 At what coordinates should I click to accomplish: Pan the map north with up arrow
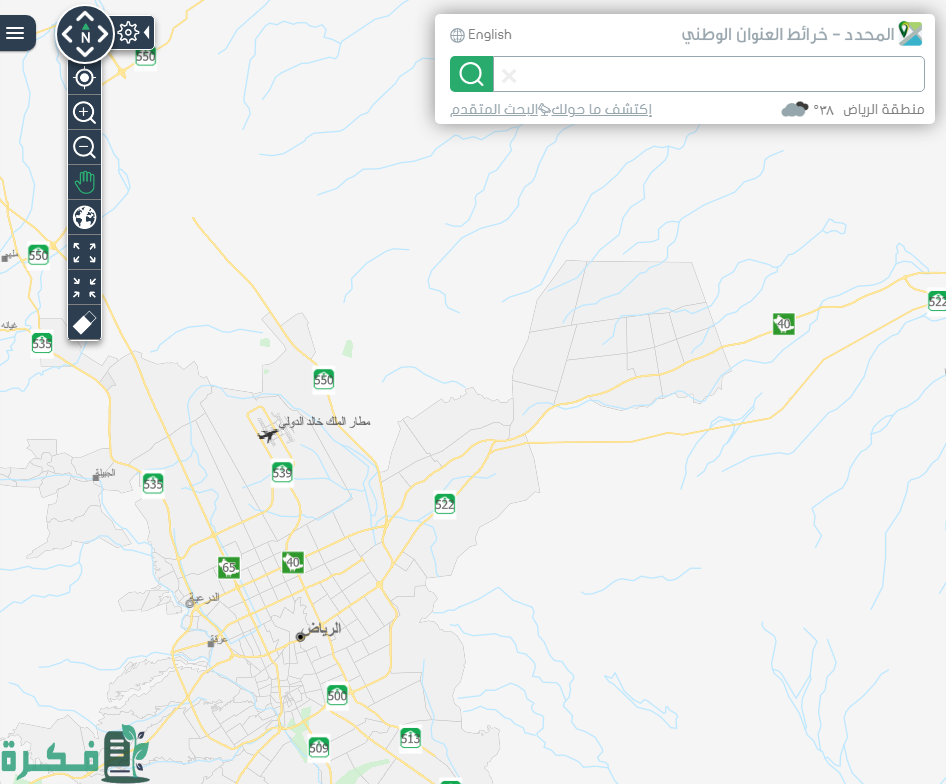click(85, 17)
